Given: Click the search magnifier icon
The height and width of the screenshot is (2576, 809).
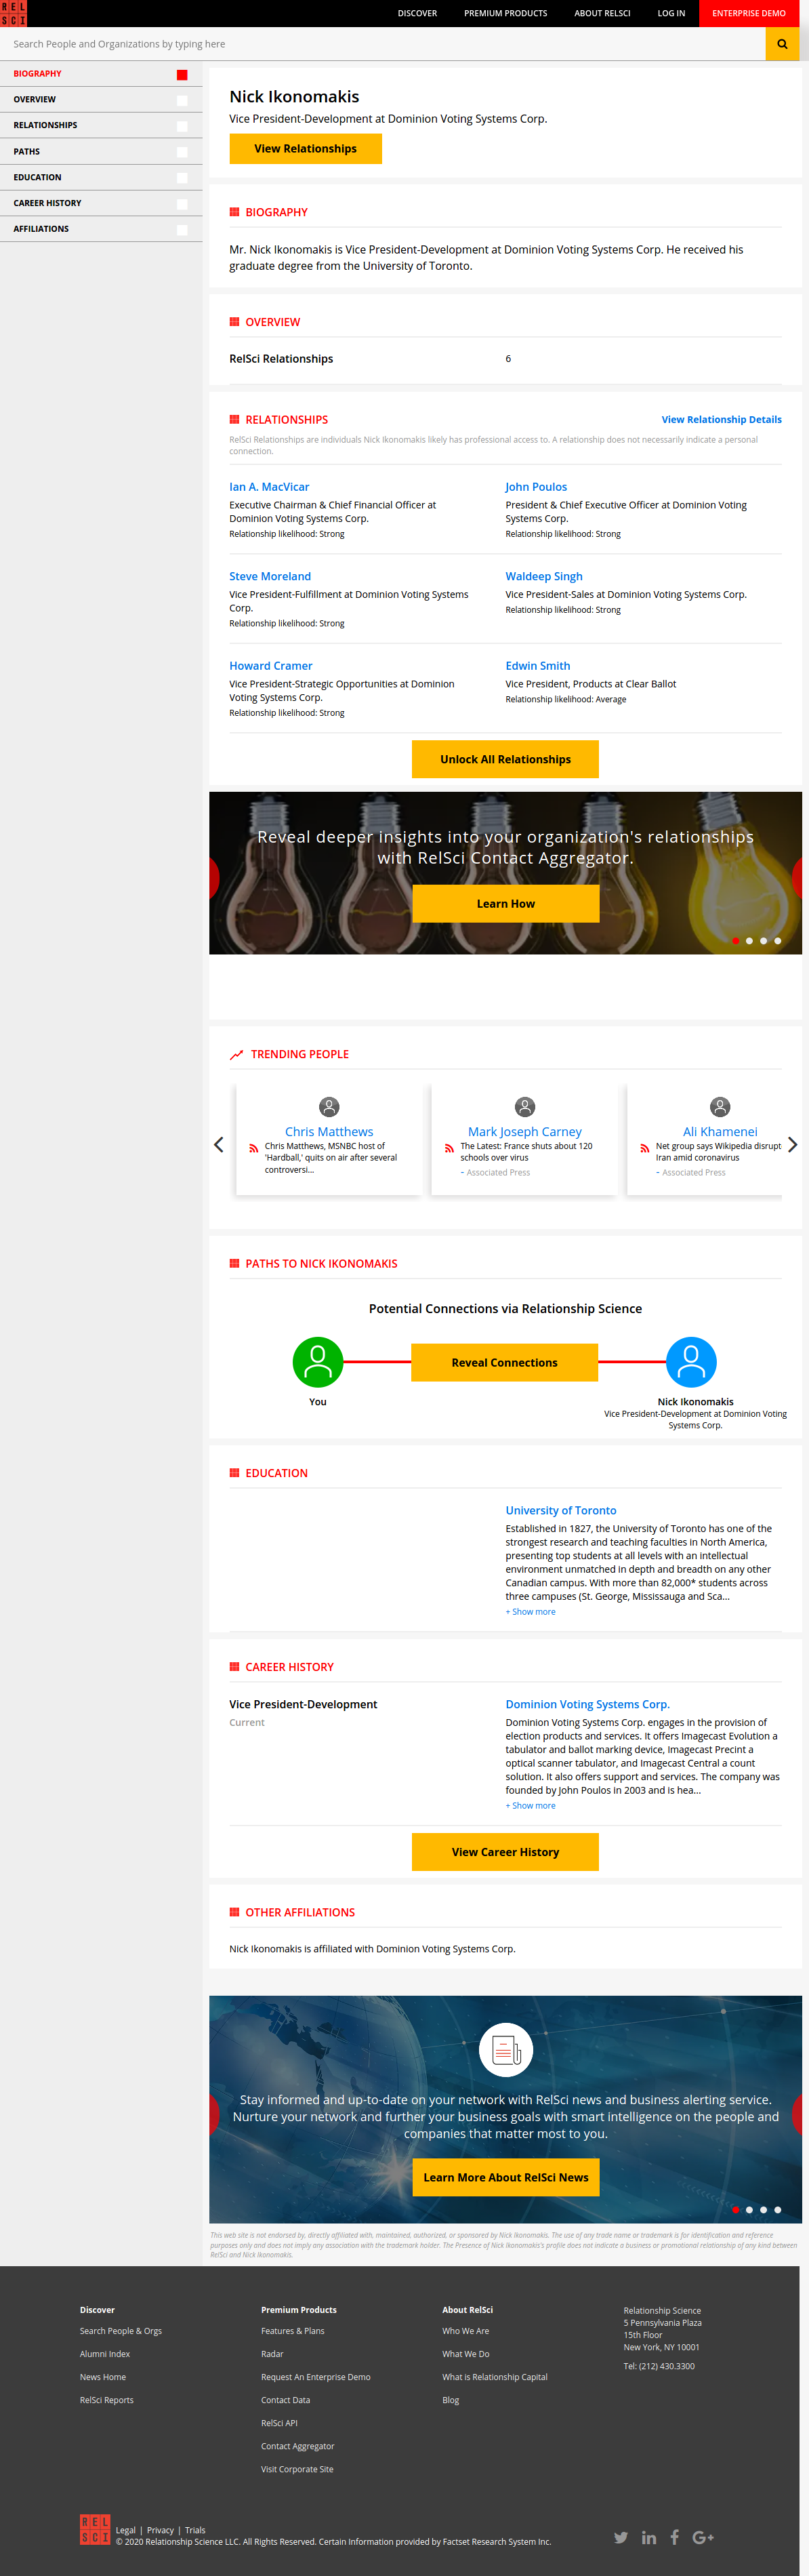Looking at the screenshot, I should [x=782, y=44].
